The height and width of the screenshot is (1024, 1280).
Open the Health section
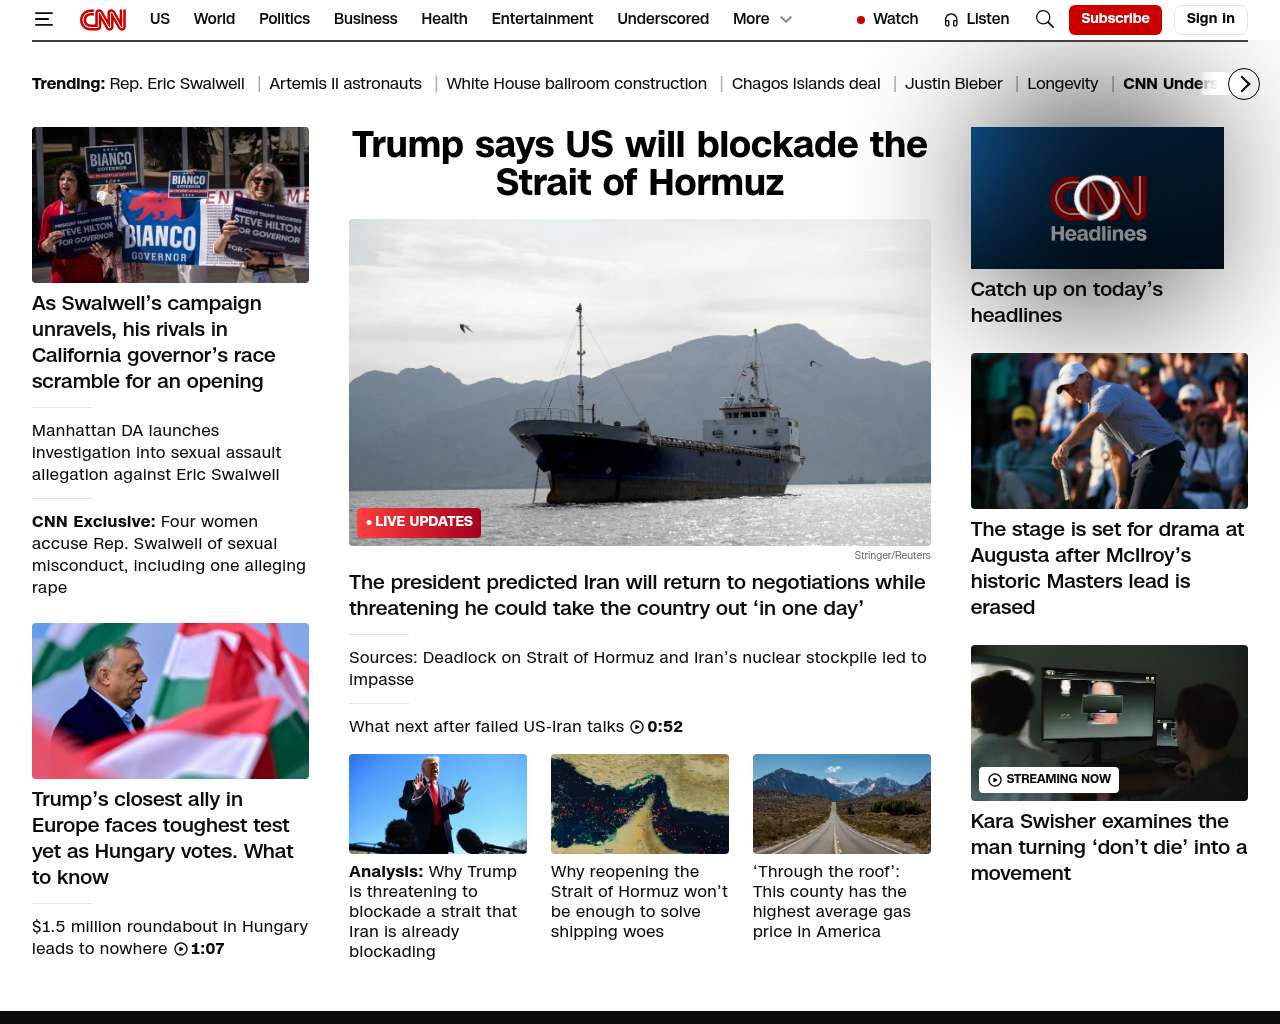pos(444,19)
